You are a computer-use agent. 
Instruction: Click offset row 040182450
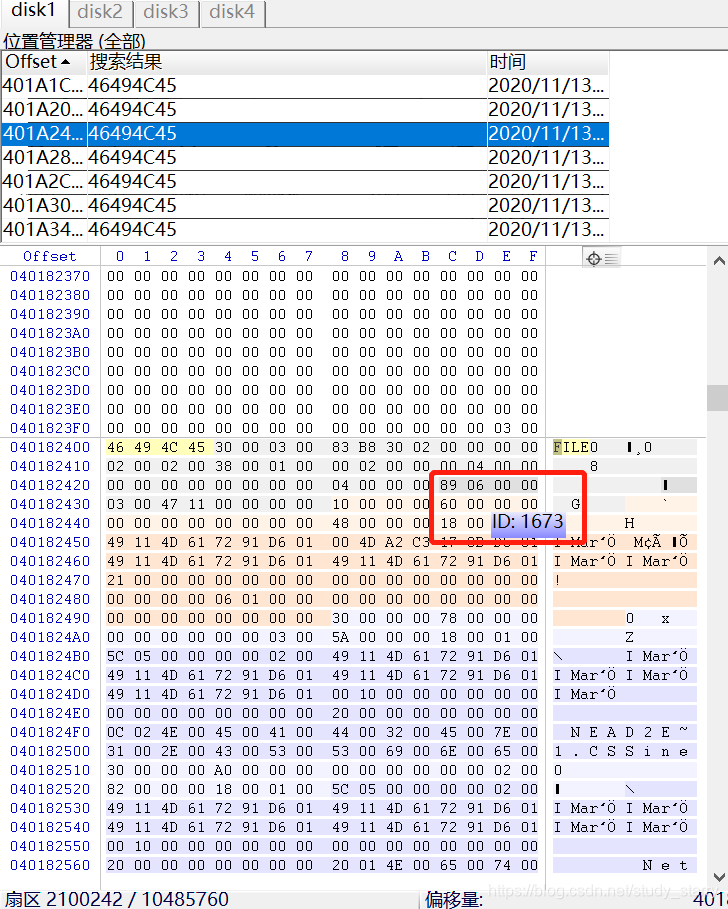50,543
